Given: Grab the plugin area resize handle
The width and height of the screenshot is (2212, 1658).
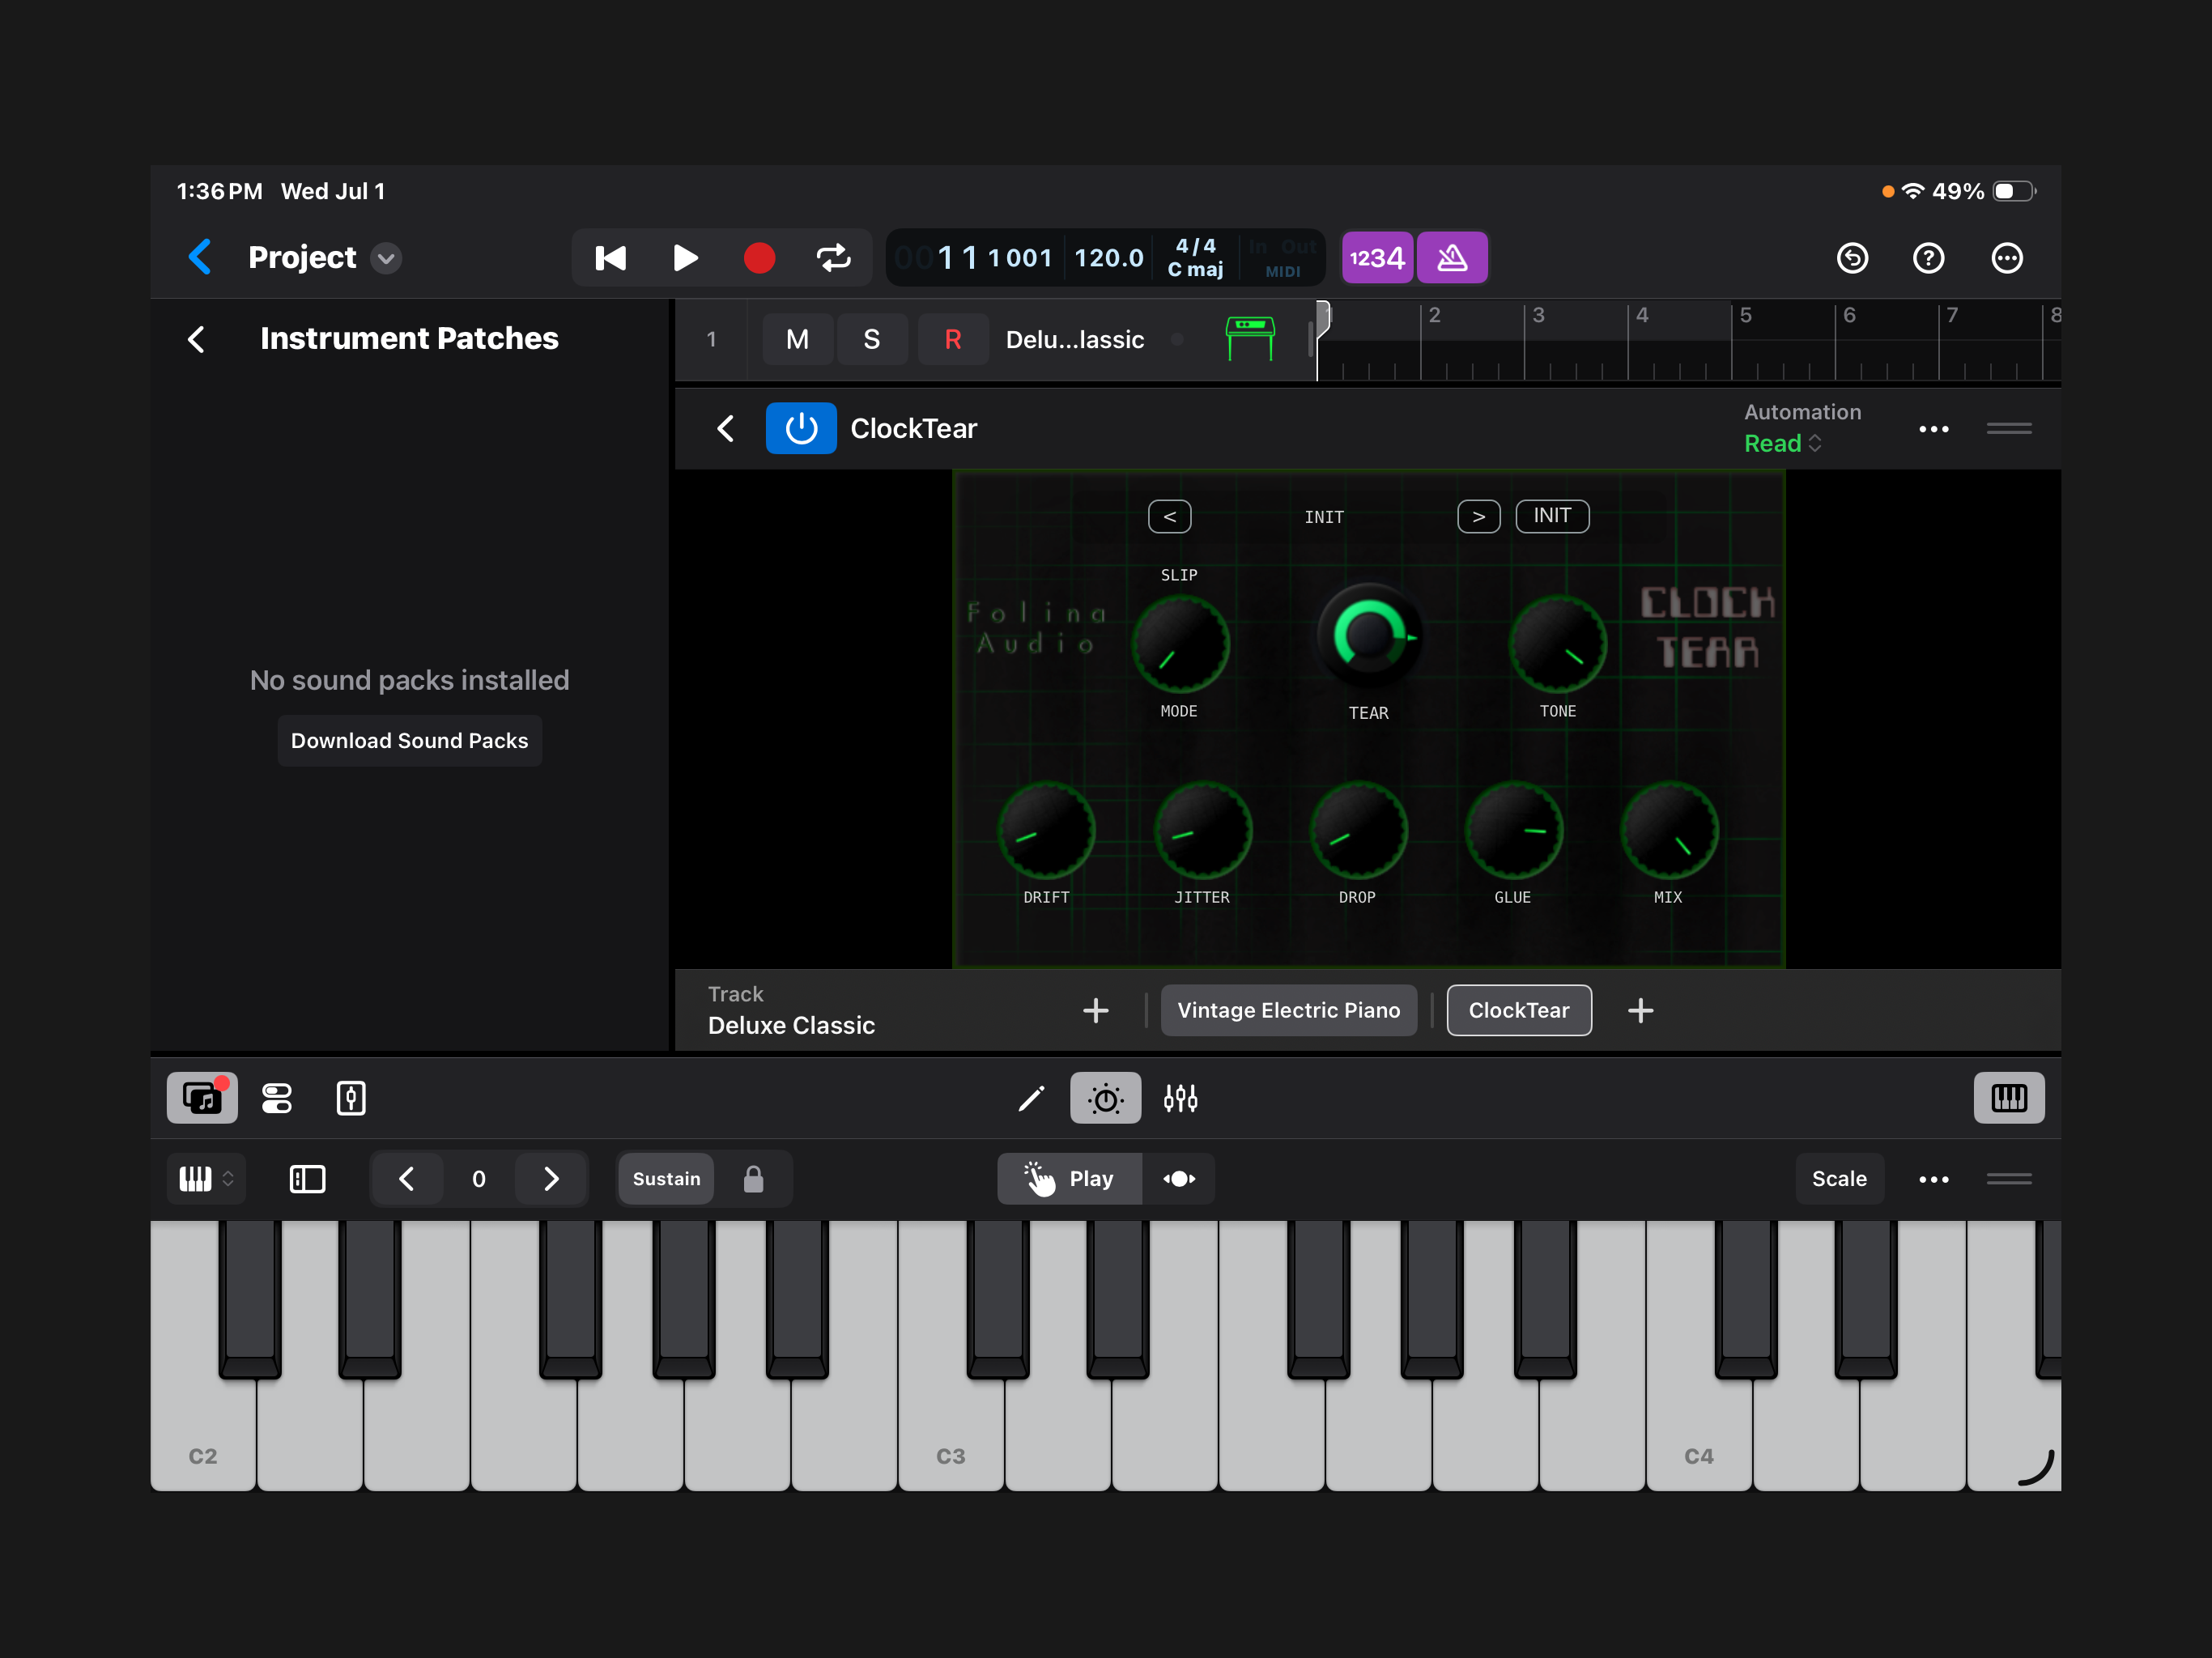Looking at the screenshot, I should click(x=2009, y=429).
